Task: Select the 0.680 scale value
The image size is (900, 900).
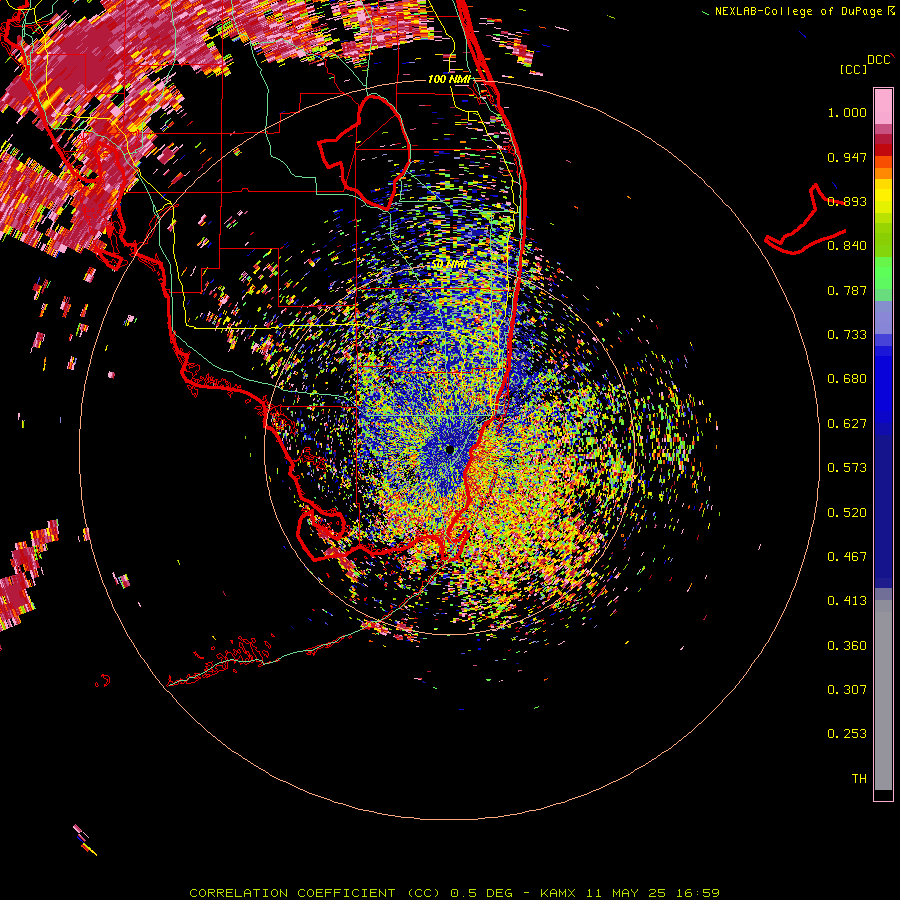Action: coord(847,379)
